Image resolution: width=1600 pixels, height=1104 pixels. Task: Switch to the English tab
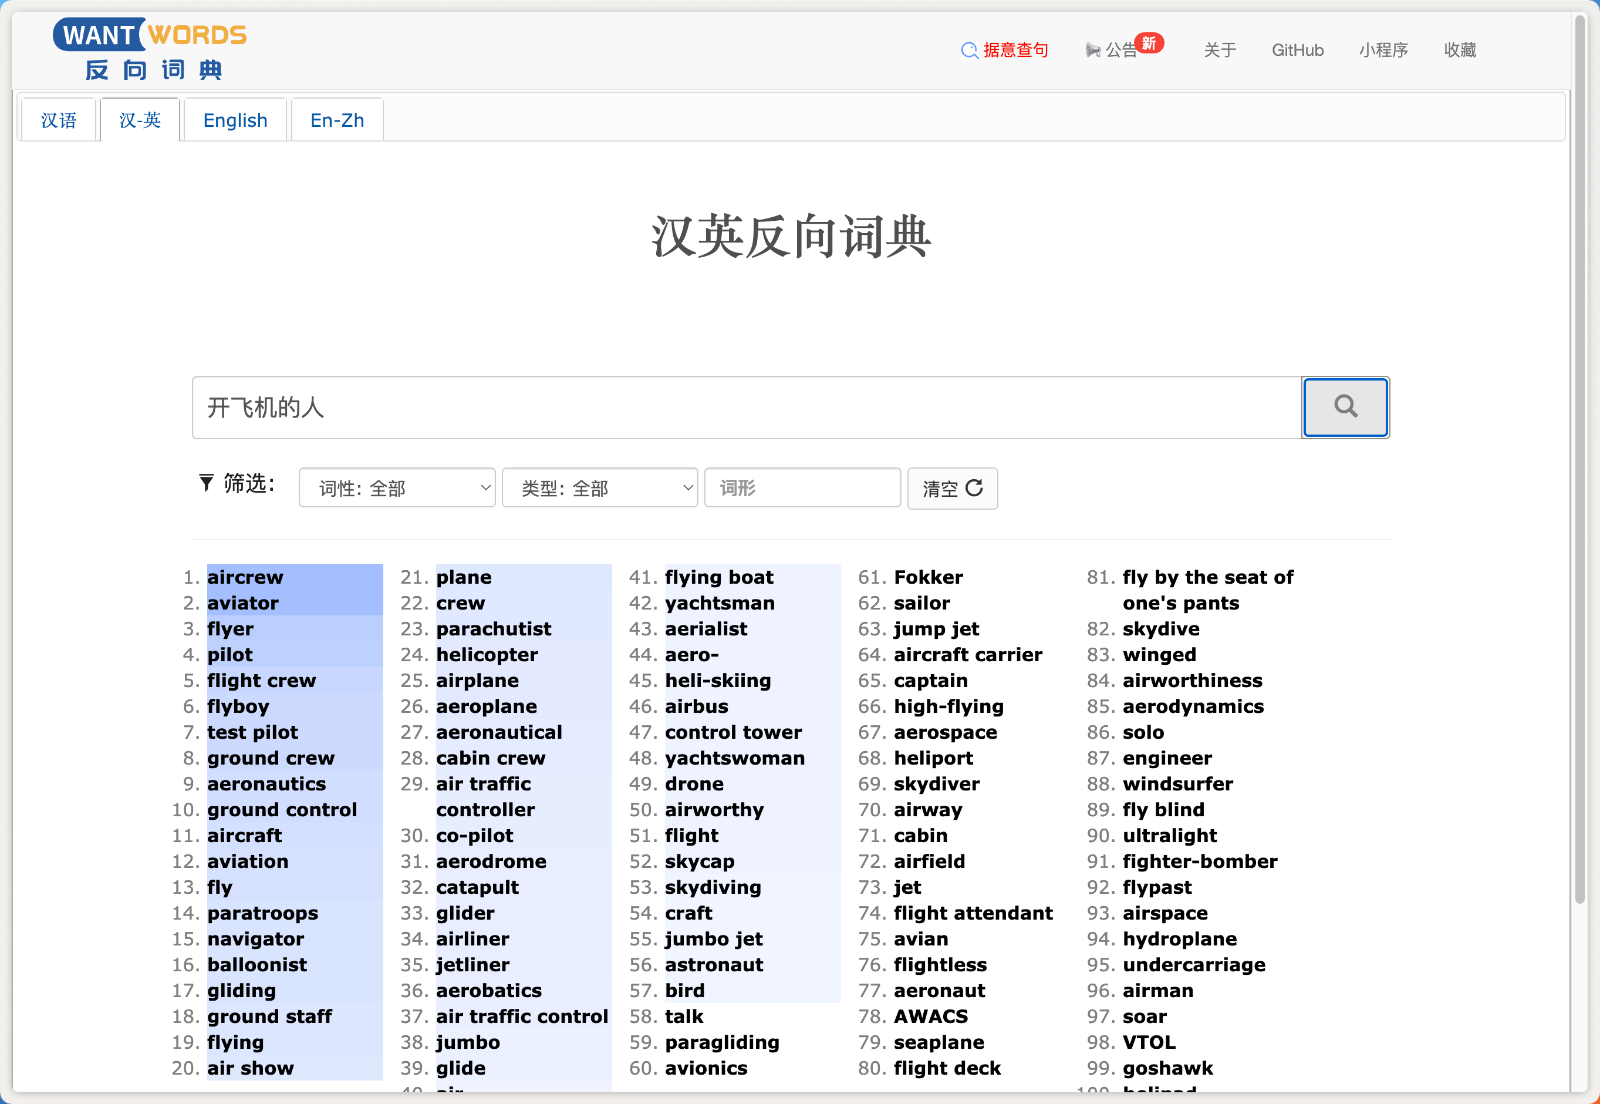(x=235, y=119)
